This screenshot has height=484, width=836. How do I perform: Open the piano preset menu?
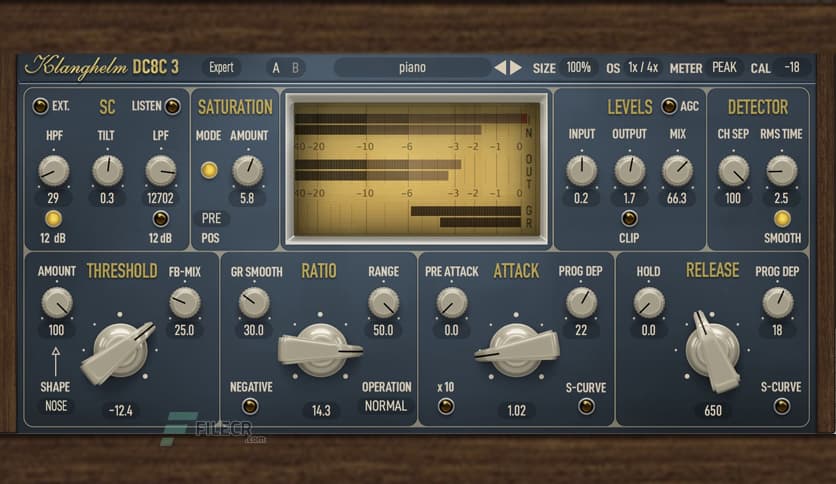[412, 68]
